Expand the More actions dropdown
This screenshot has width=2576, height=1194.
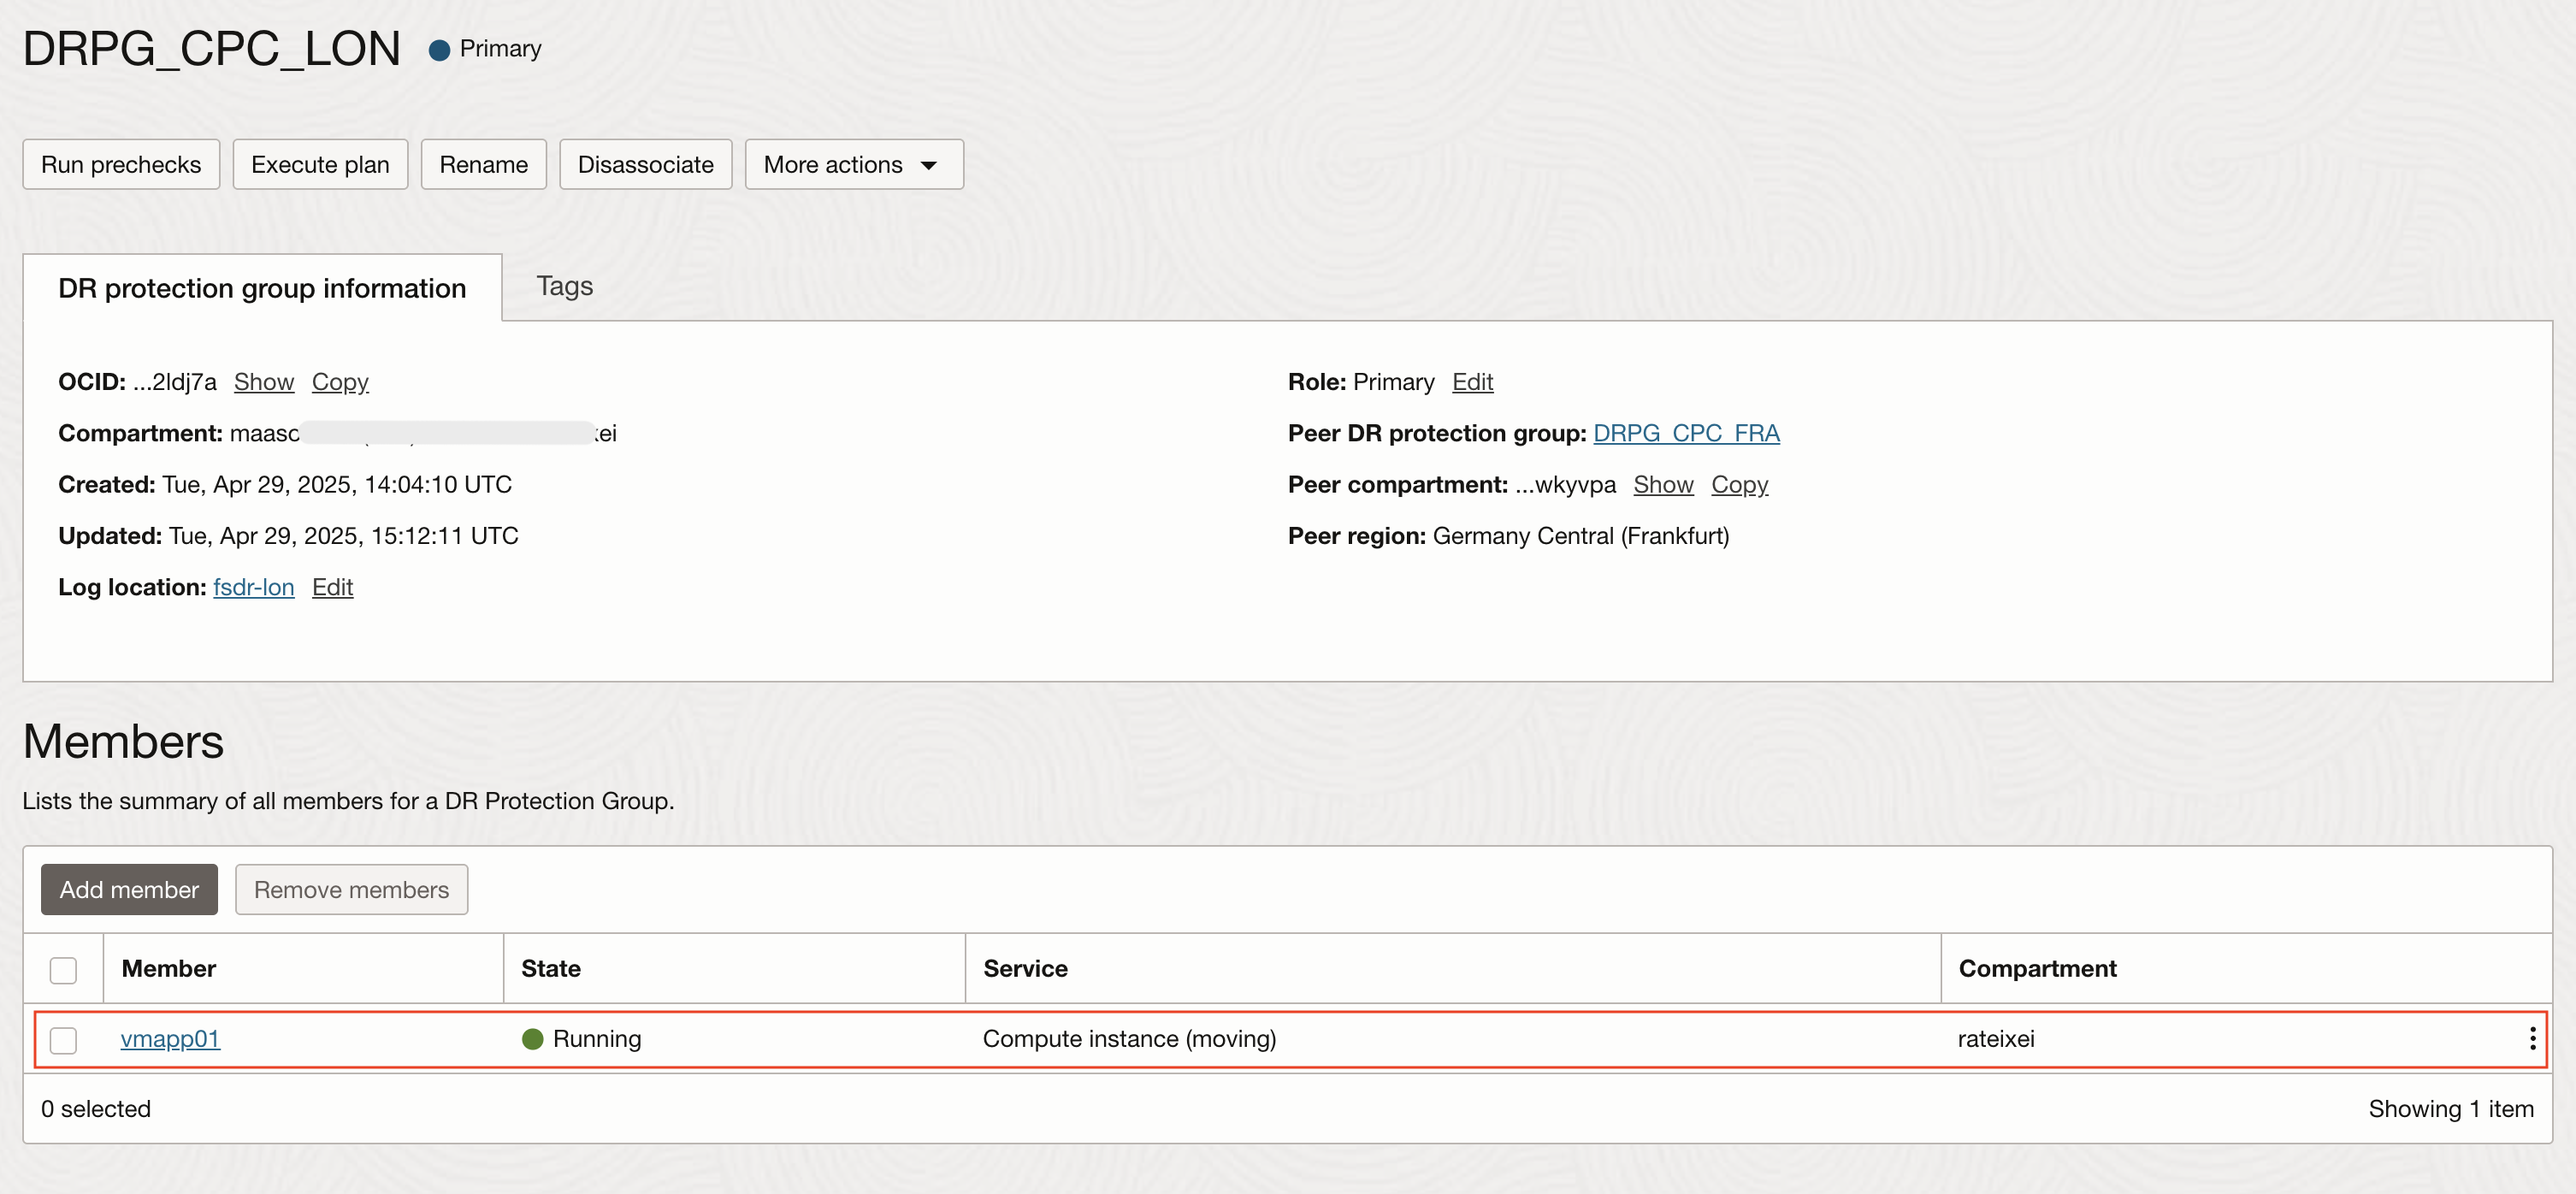point(853,165)
